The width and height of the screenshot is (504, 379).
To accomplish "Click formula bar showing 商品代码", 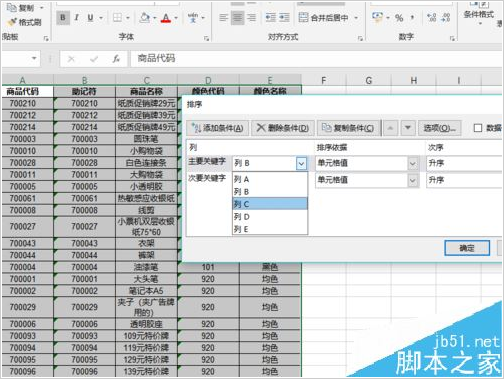I will point(317,59).
